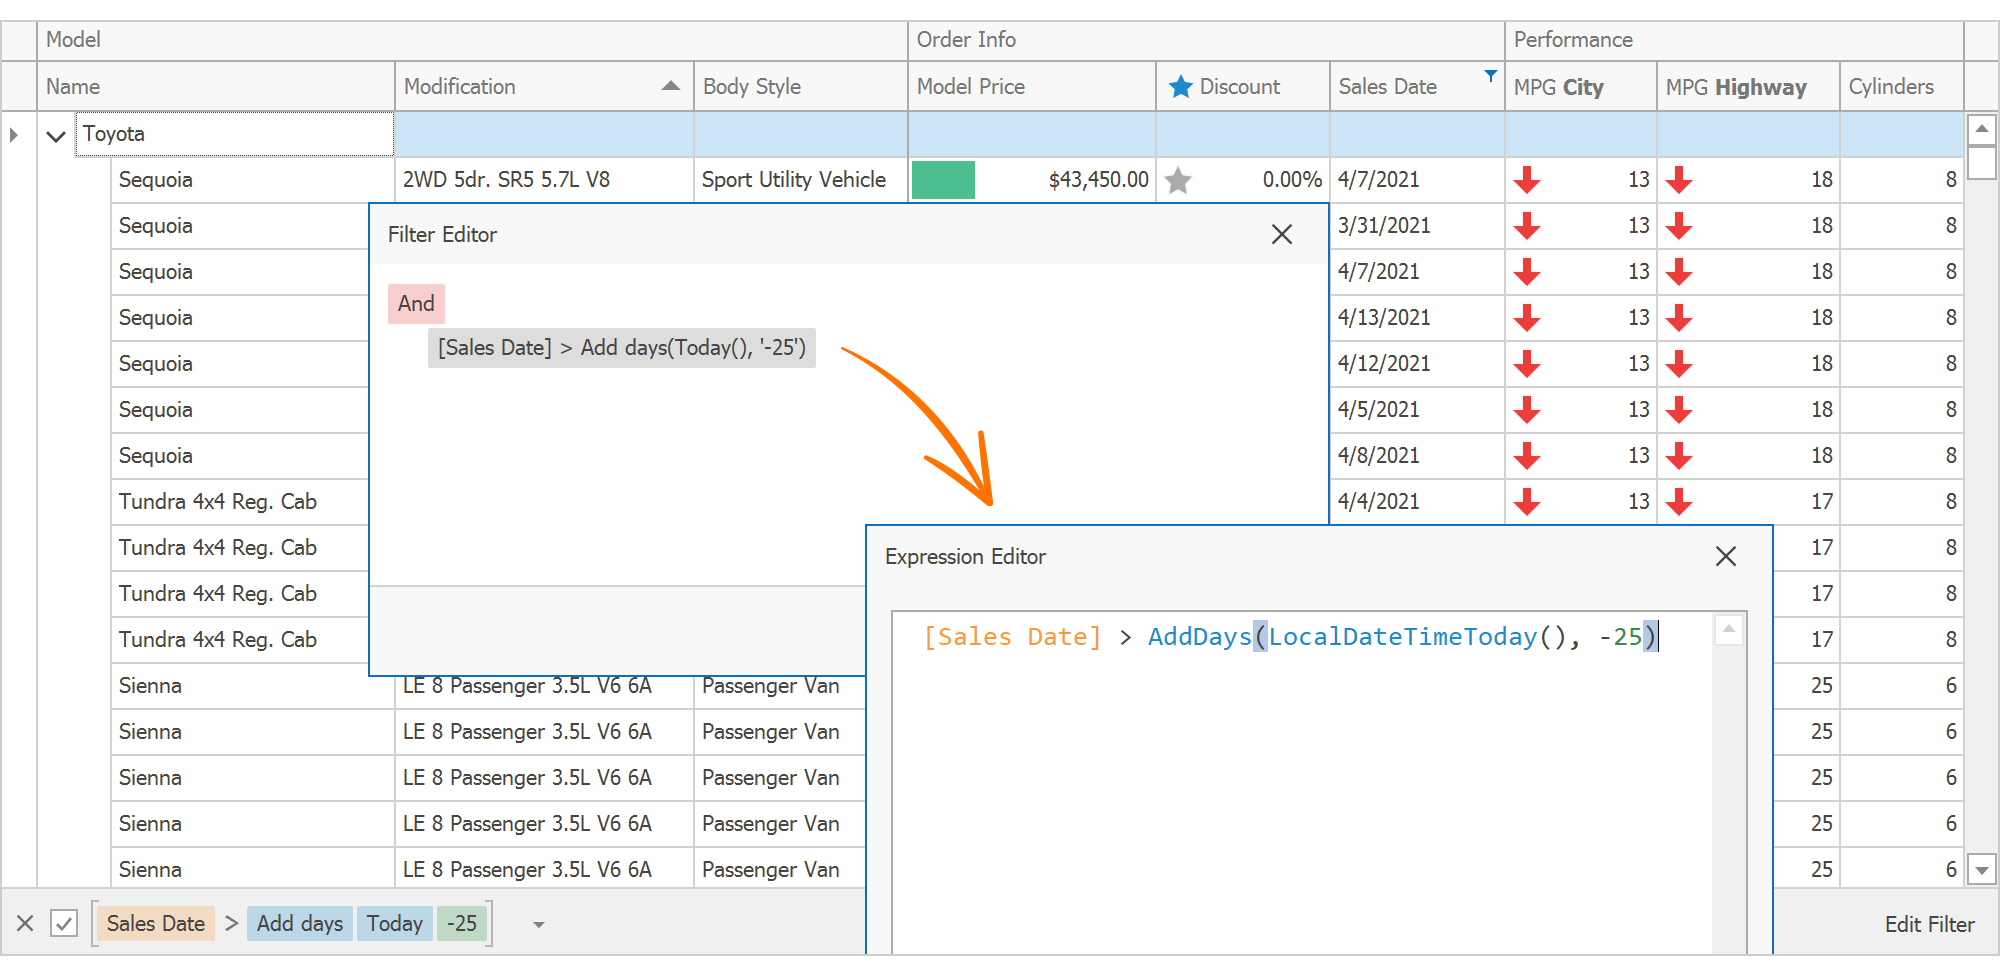Click the Edit Filter button
Image resolution: width=2000 pixels, height=976 pixels.
click(1929, 924)
